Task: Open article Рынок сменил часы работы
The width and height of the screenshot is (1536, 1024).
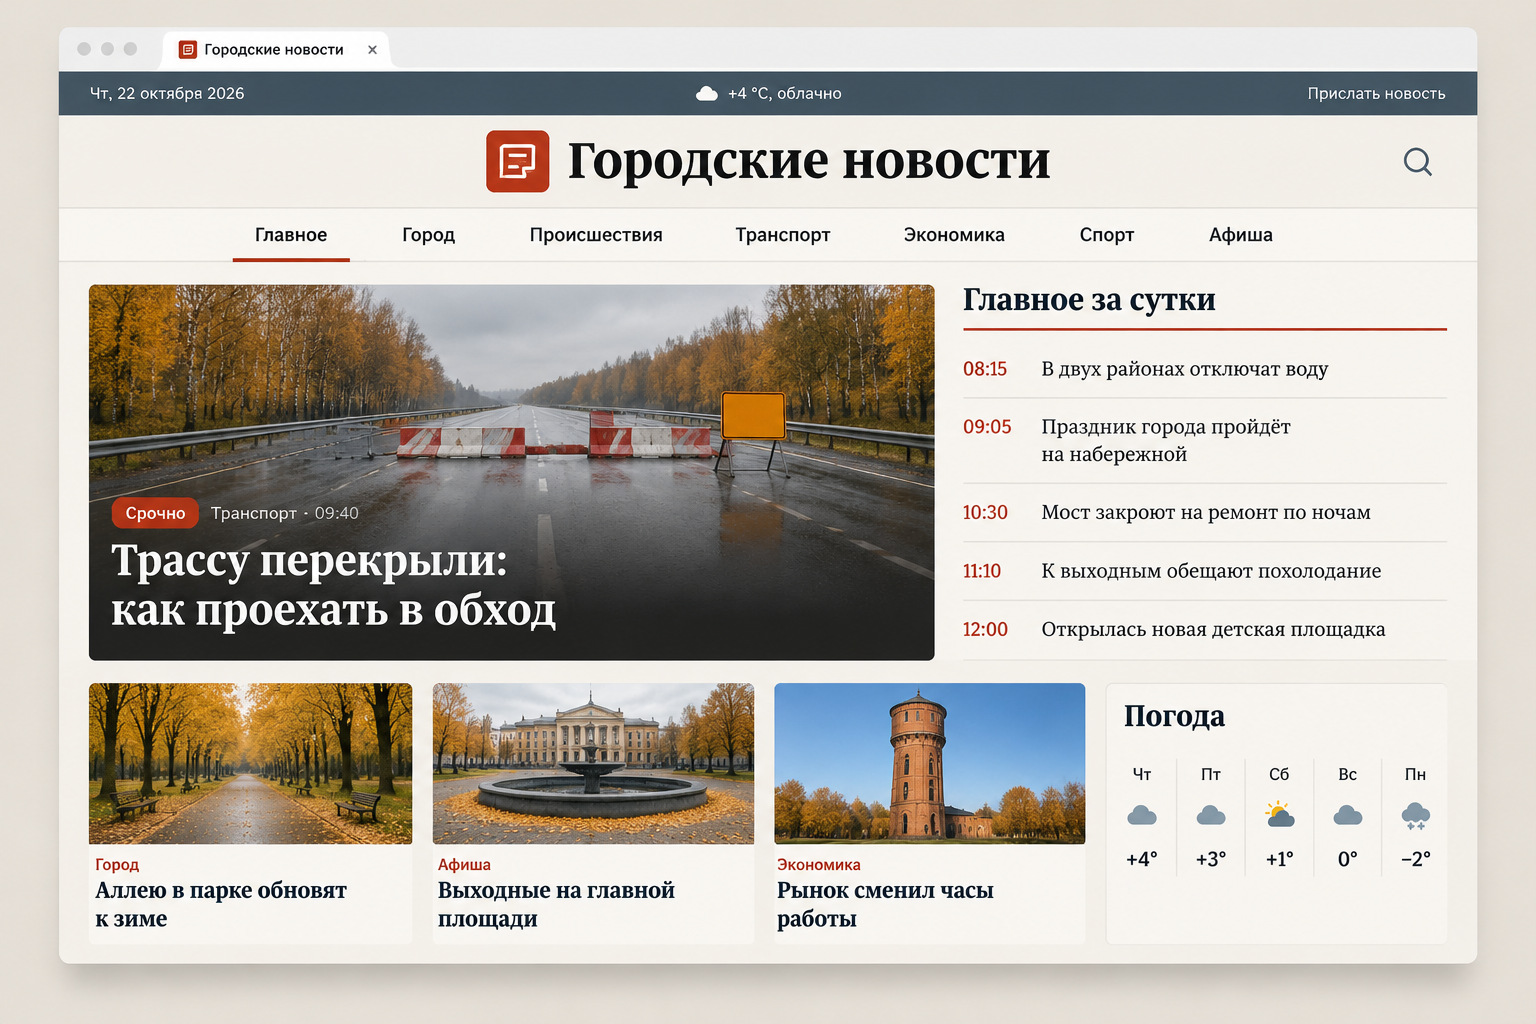Action: [885, 905]
